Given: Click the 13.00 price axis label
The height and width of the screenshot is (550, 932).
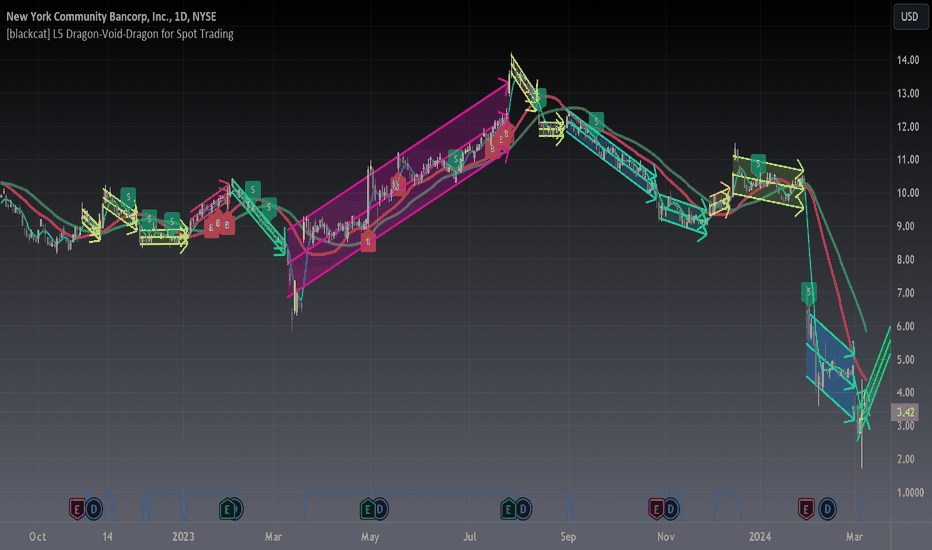Looking at the screenshot, I should (908, 93).
